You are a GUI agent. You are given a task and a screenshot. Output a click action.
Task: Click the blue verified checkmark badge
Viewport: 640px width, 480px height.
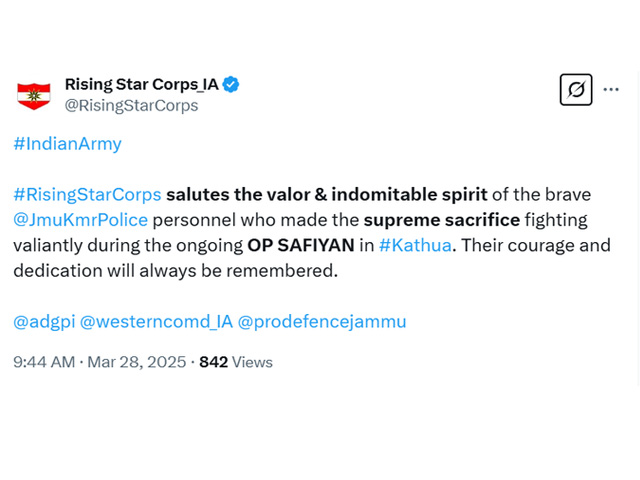[x=231, y=84]
